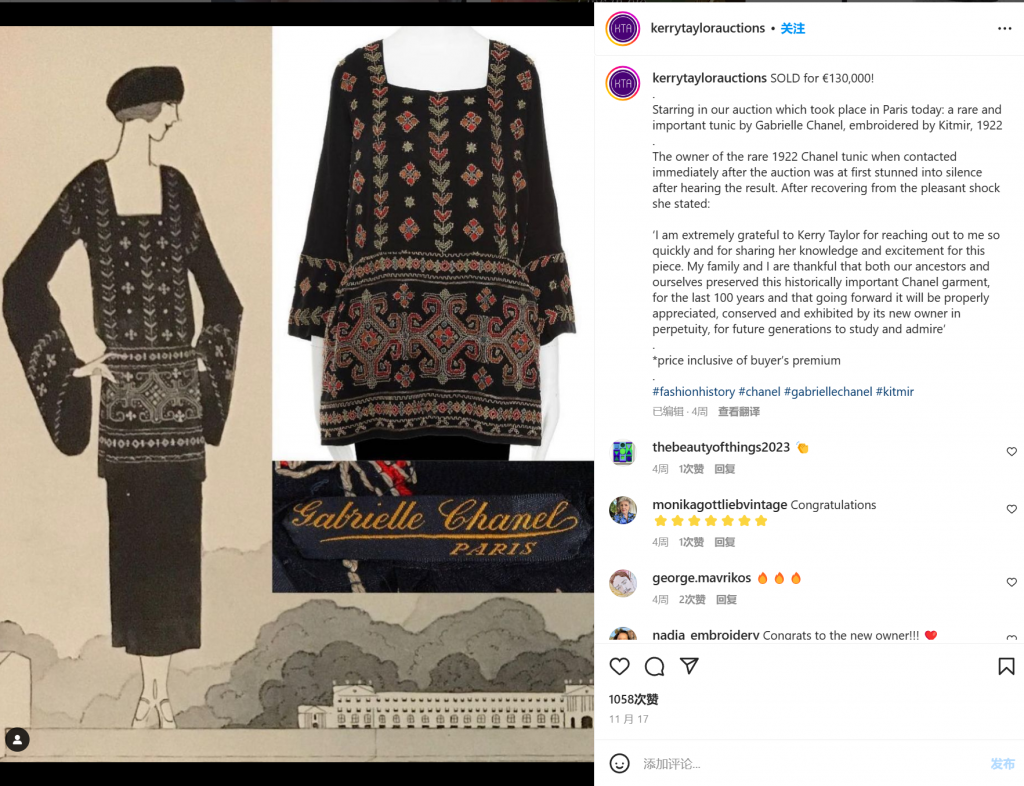This screenshot has height=786, width=1024.
Task: Click 查看翻译 to translate caption
Action: coord(739,411)
